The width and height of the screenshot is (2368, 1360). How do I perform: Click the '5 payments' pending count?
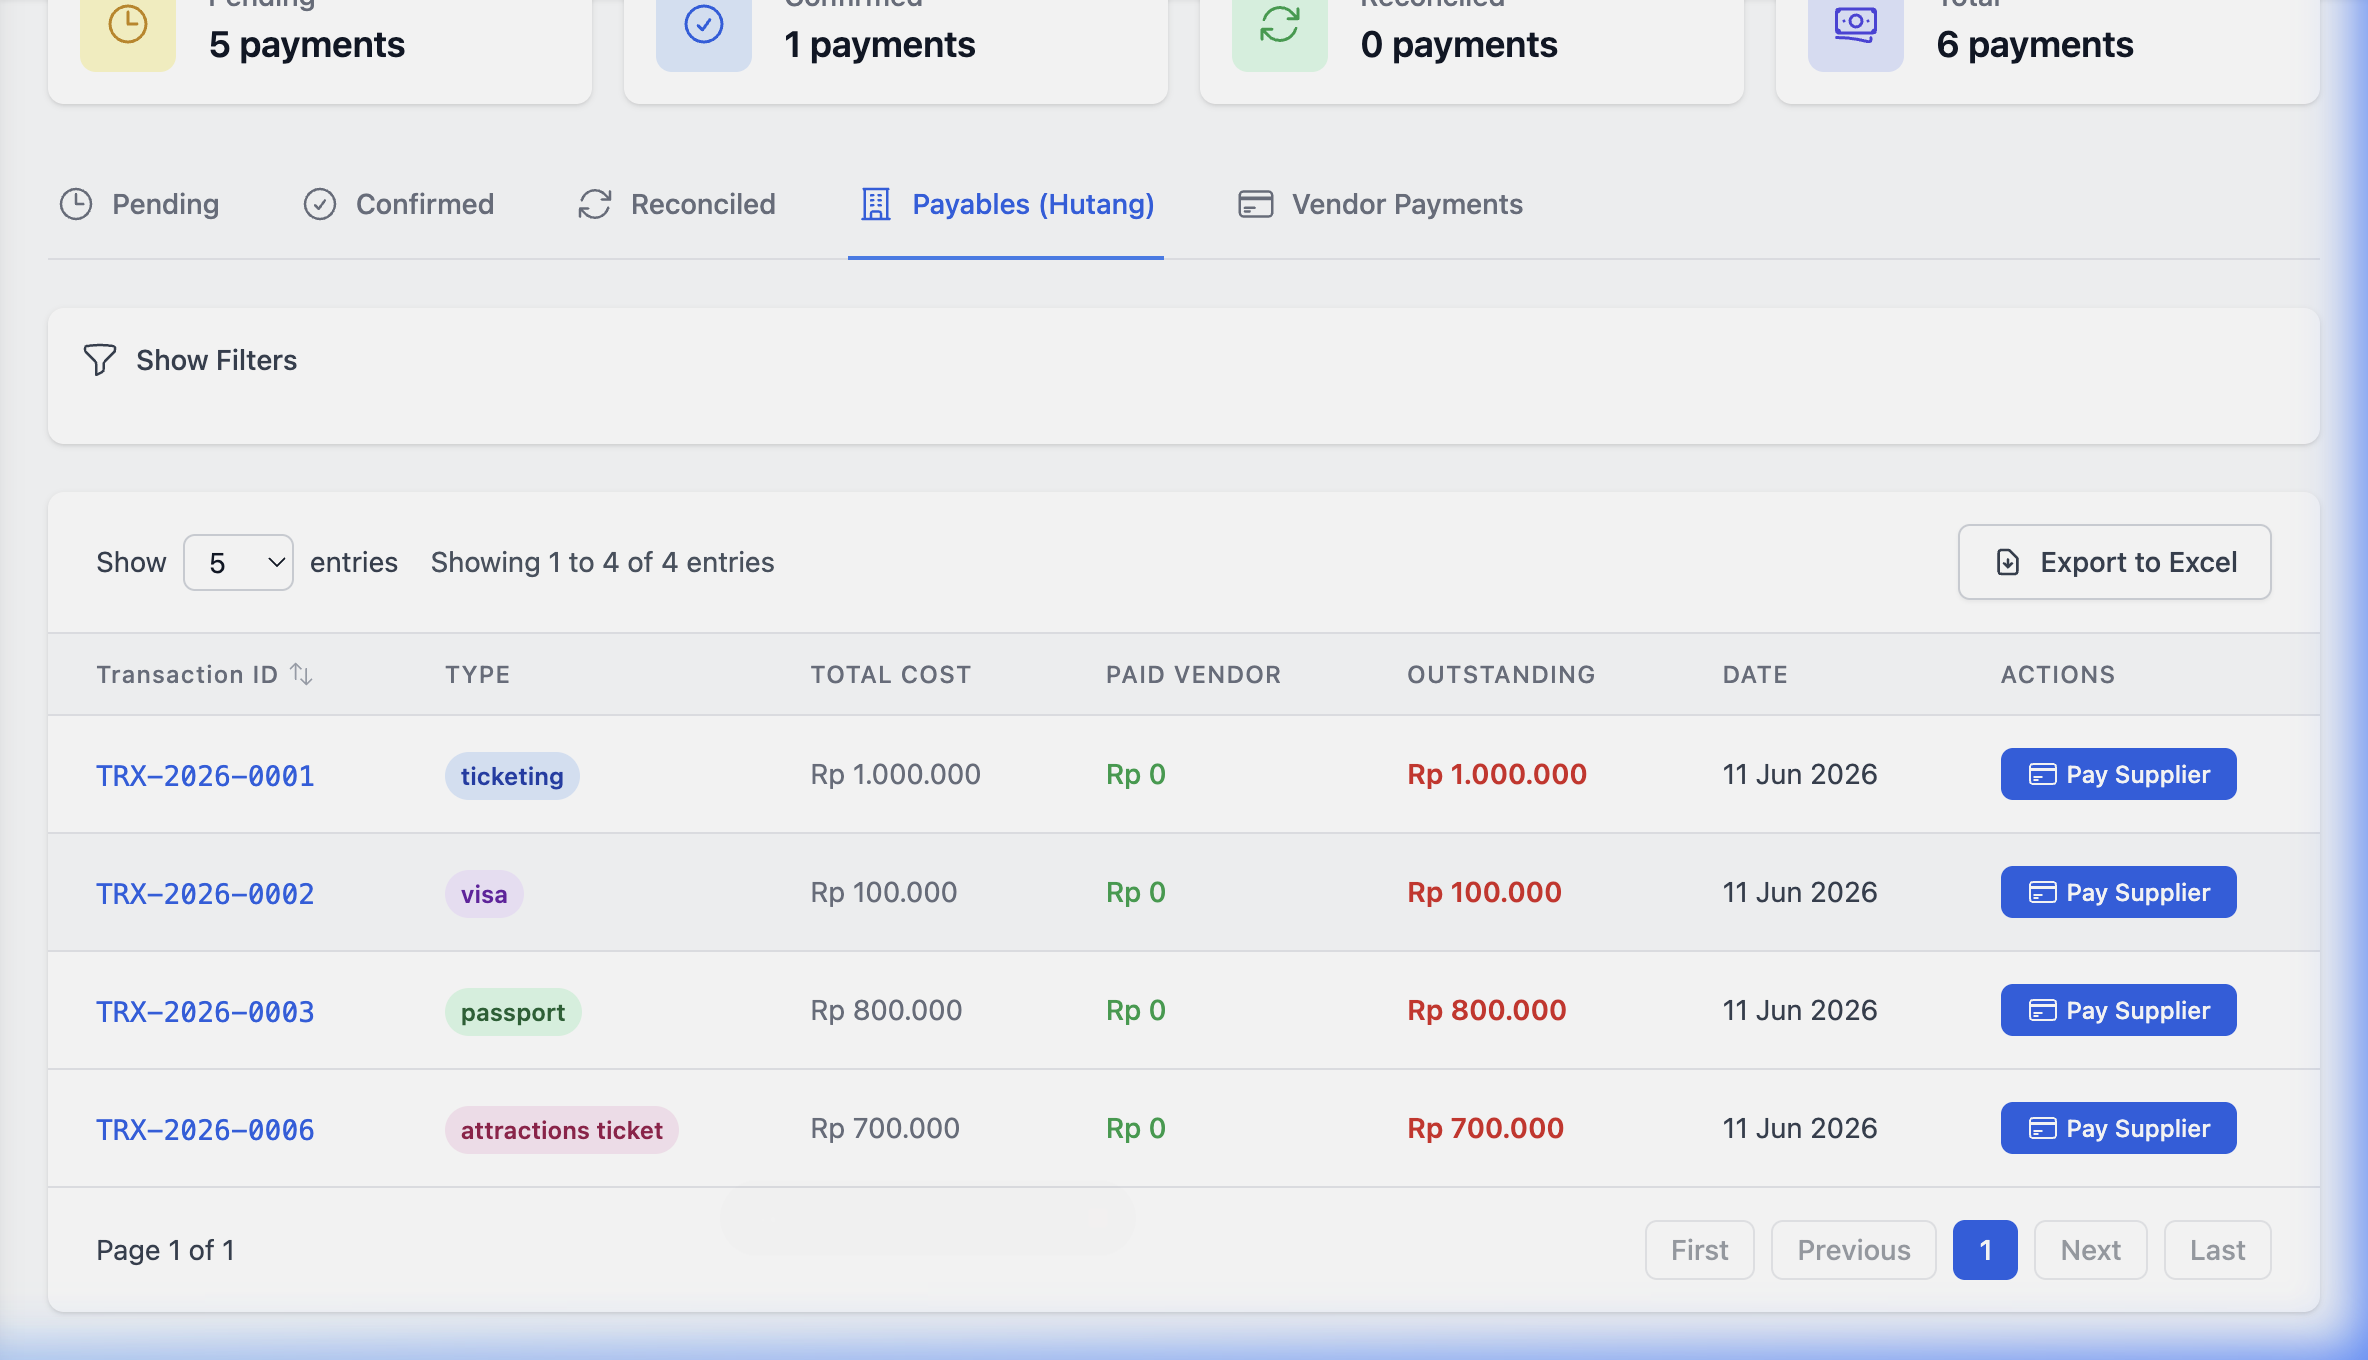click(x=307, y=45)
